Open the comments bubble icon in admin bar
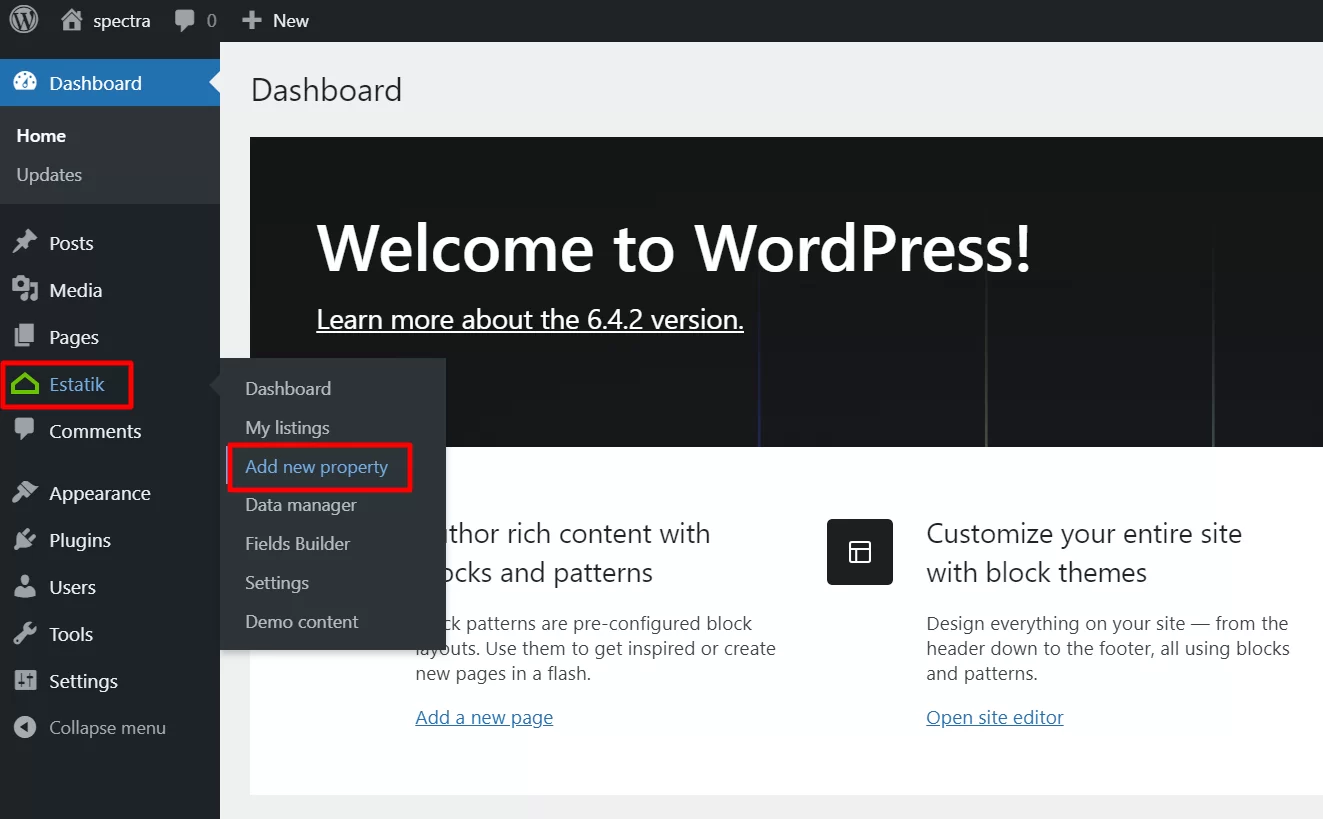Viewport: 1323px width, 819px height. pyautogui.click(x=185, y=21)
